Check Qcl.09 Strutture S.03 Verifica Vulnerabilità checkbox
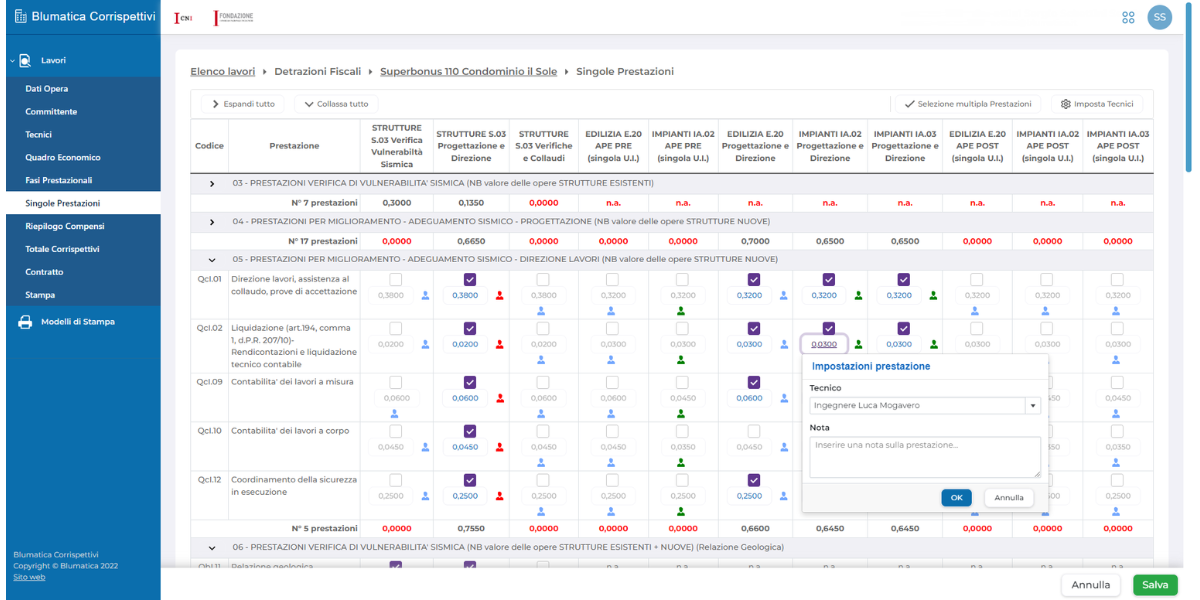 coord(396,382)
